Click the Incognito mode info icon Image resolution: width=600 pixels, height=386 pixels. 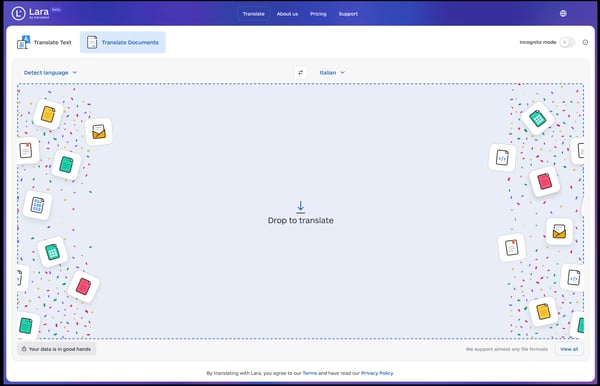(x=585, y=42)
